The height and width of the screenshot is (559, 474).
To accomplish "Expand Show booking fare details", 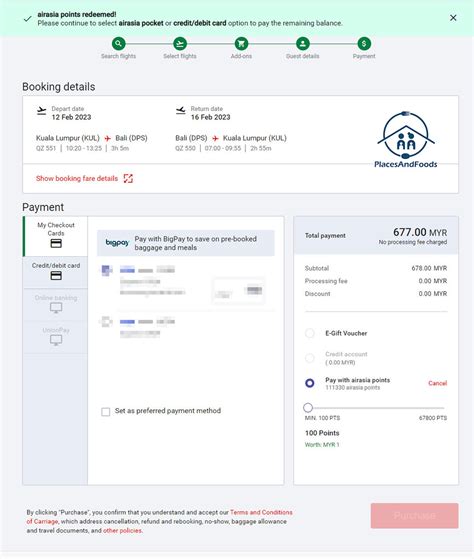I will (77, 178).
